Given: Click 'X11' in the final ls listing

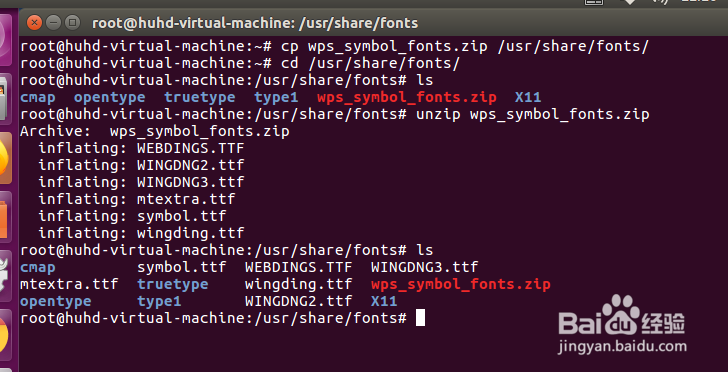Looking at the screenshot, I should point(384,301).
